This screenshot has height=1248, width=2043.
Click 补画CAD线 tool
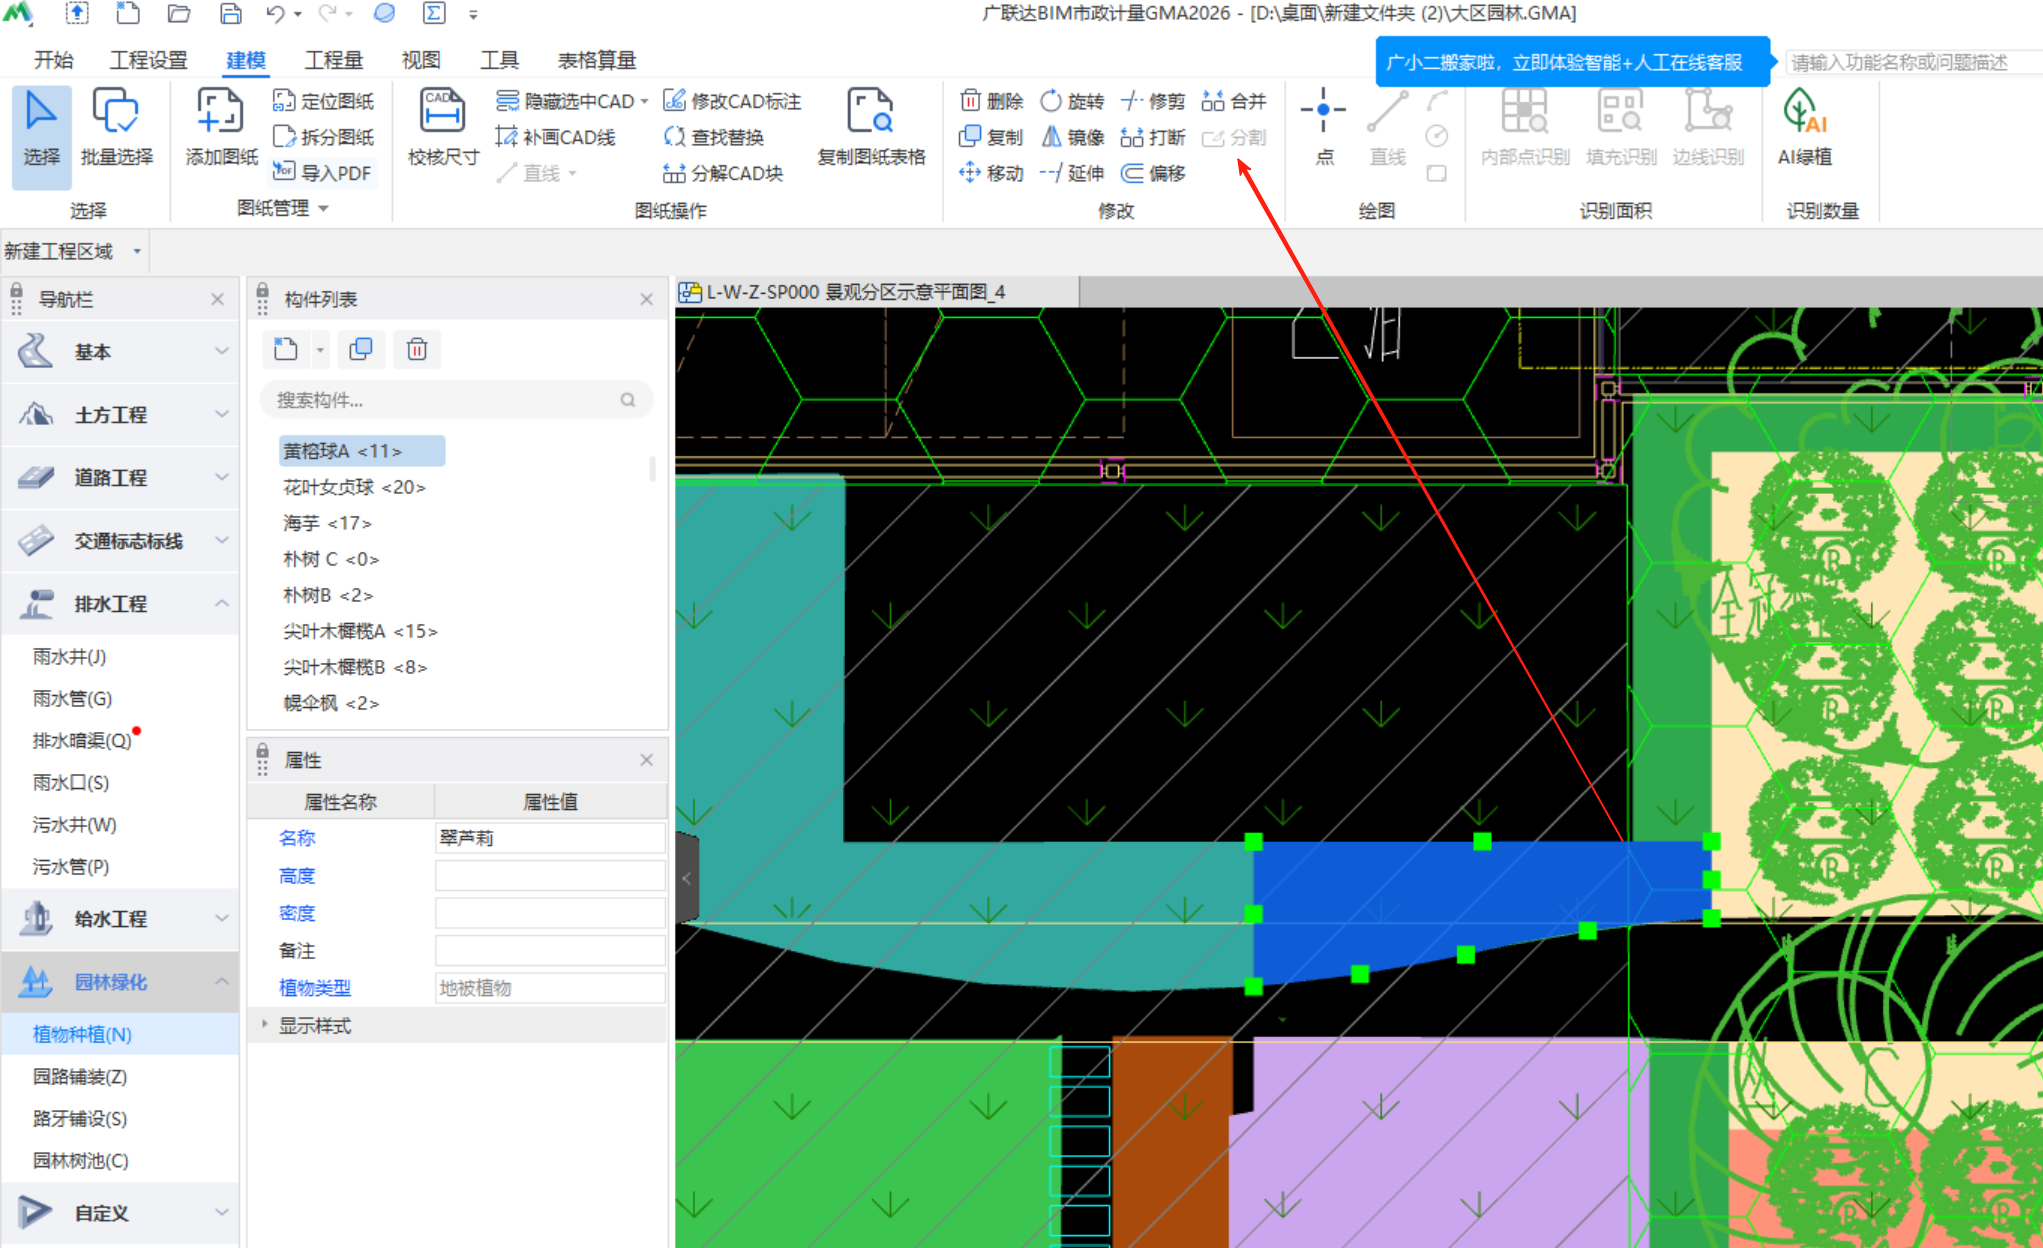pyautogui.click(x=556, y=137)
